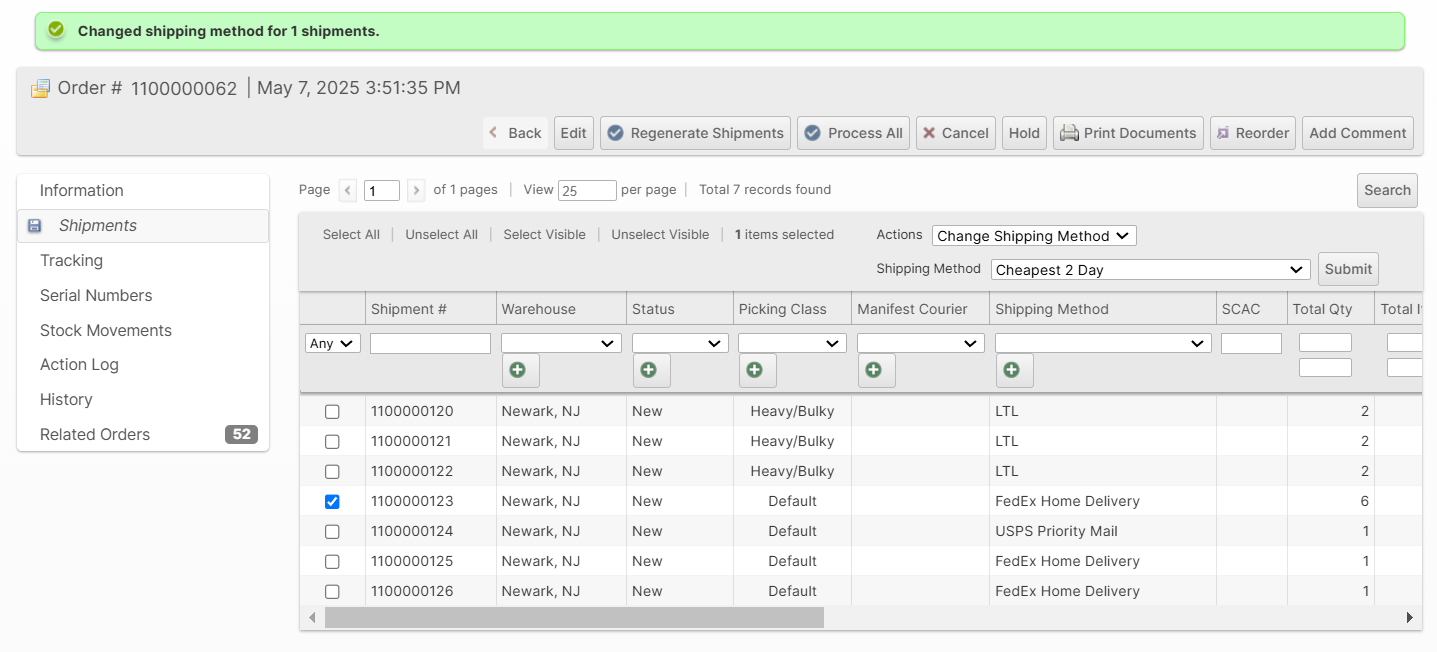Click the horizontal scrollbar right arrow

coord(1410,618)
